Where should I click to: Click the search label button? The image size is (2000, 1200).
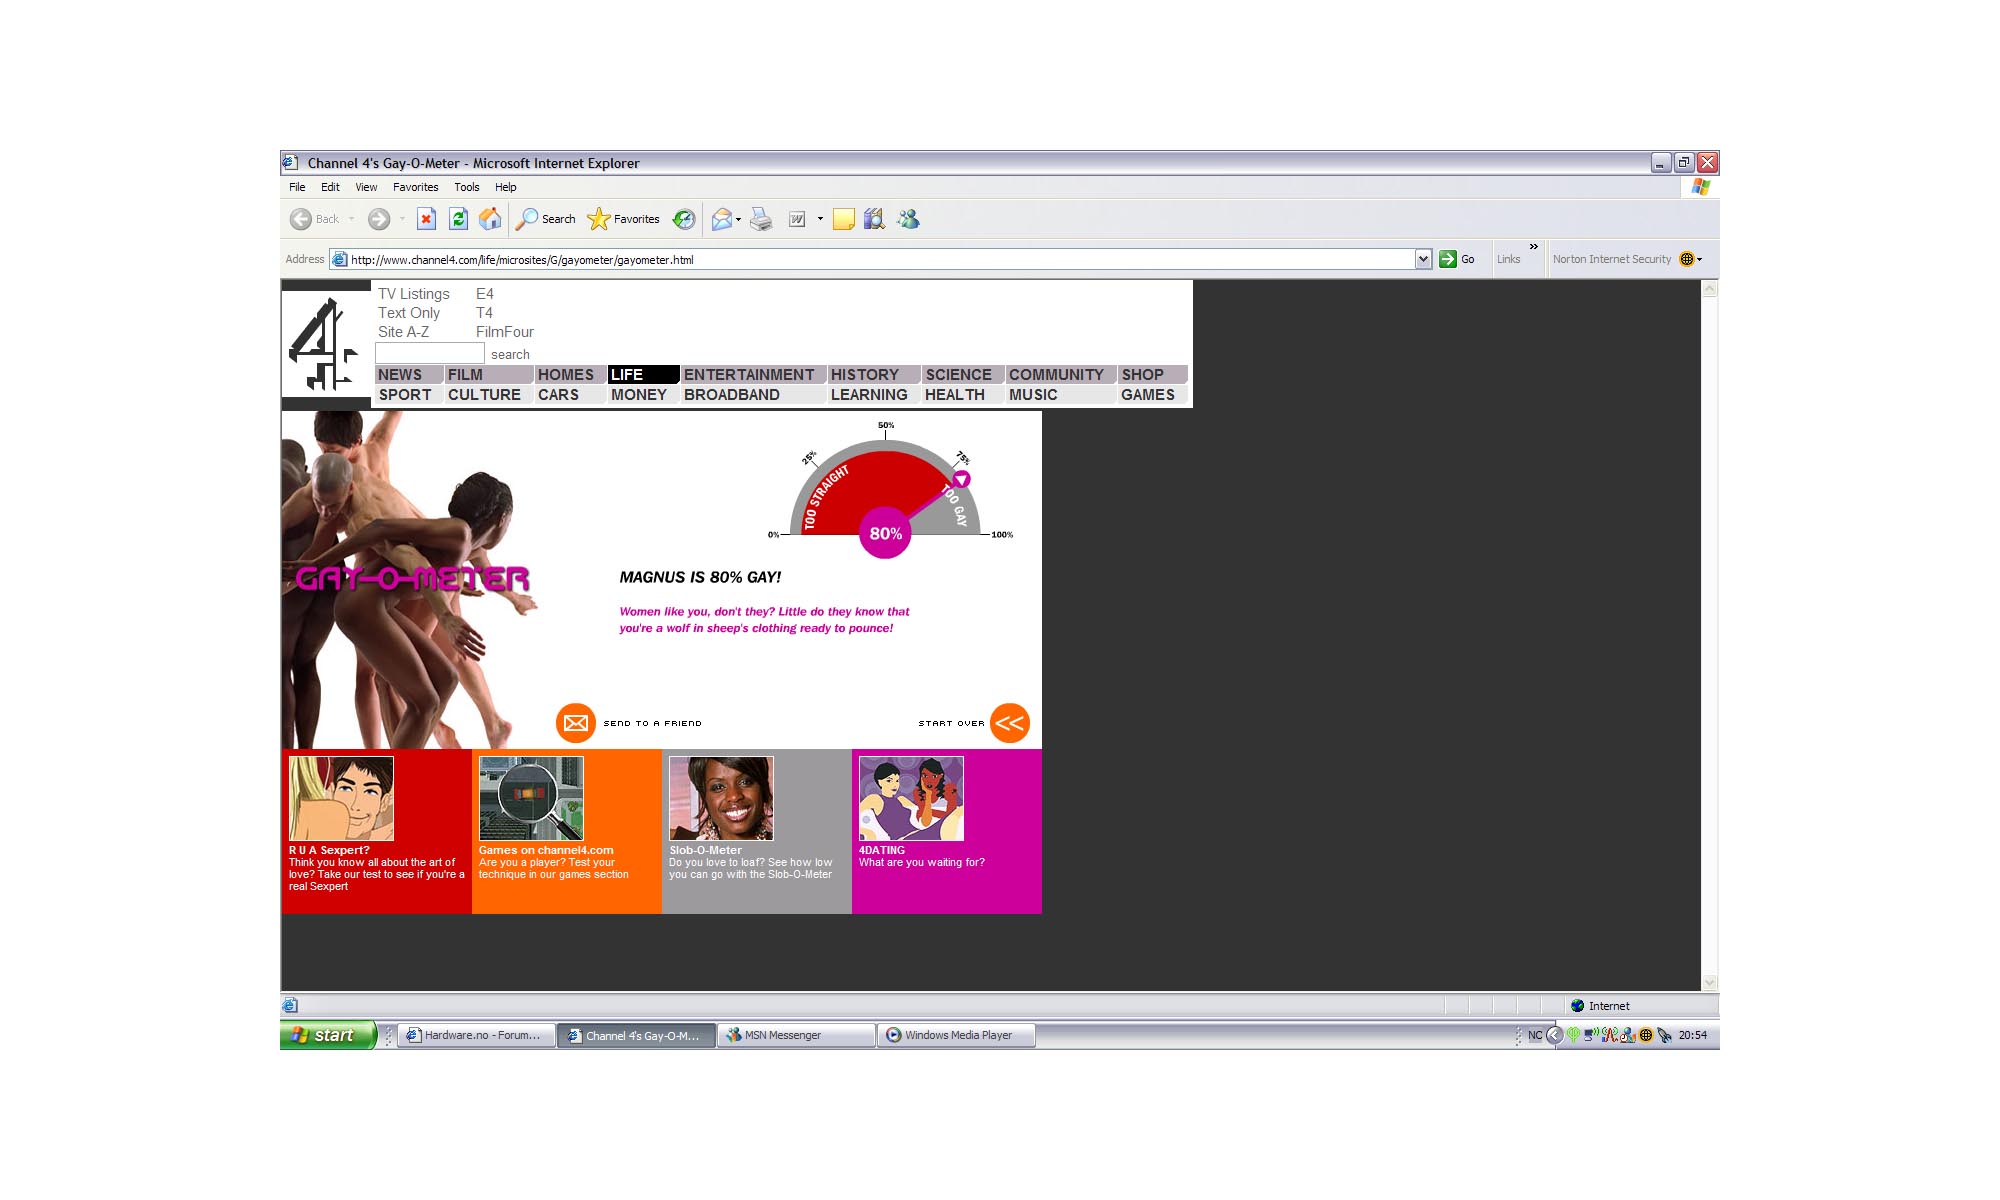point(510,354)
